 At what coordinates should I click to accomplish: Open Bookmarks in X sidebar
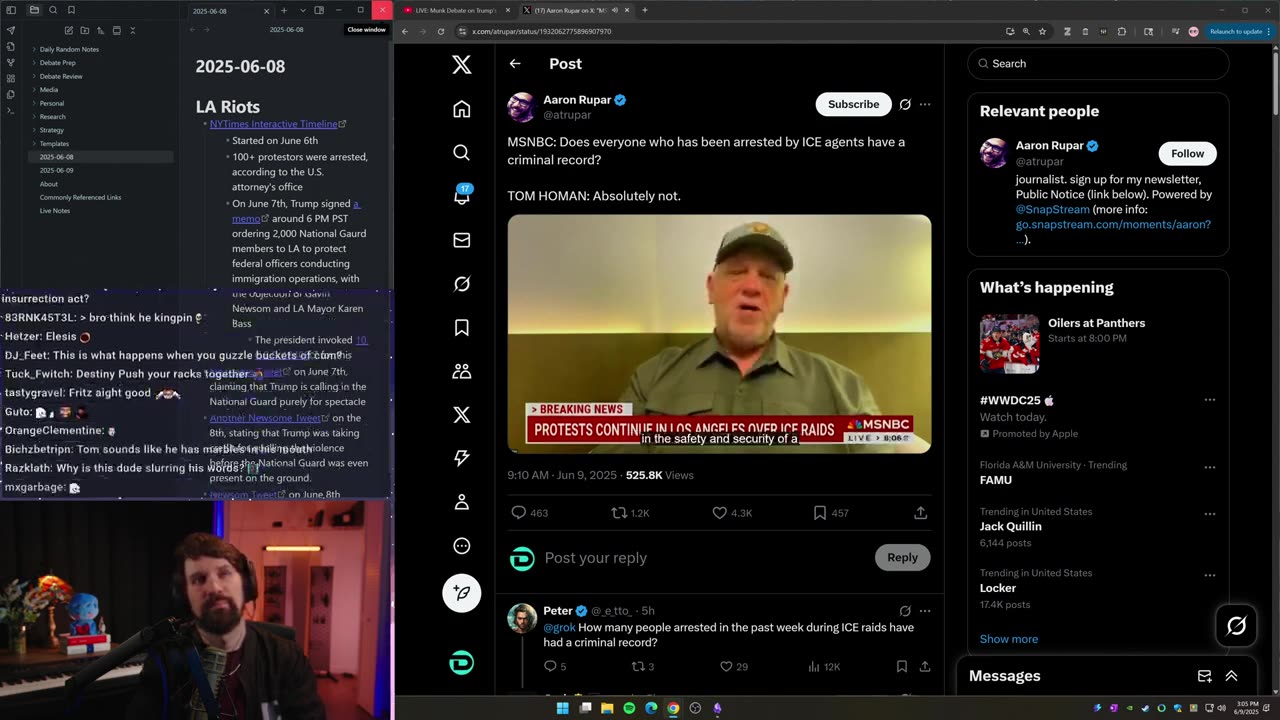pyautogui.click(x=461, y=327)
